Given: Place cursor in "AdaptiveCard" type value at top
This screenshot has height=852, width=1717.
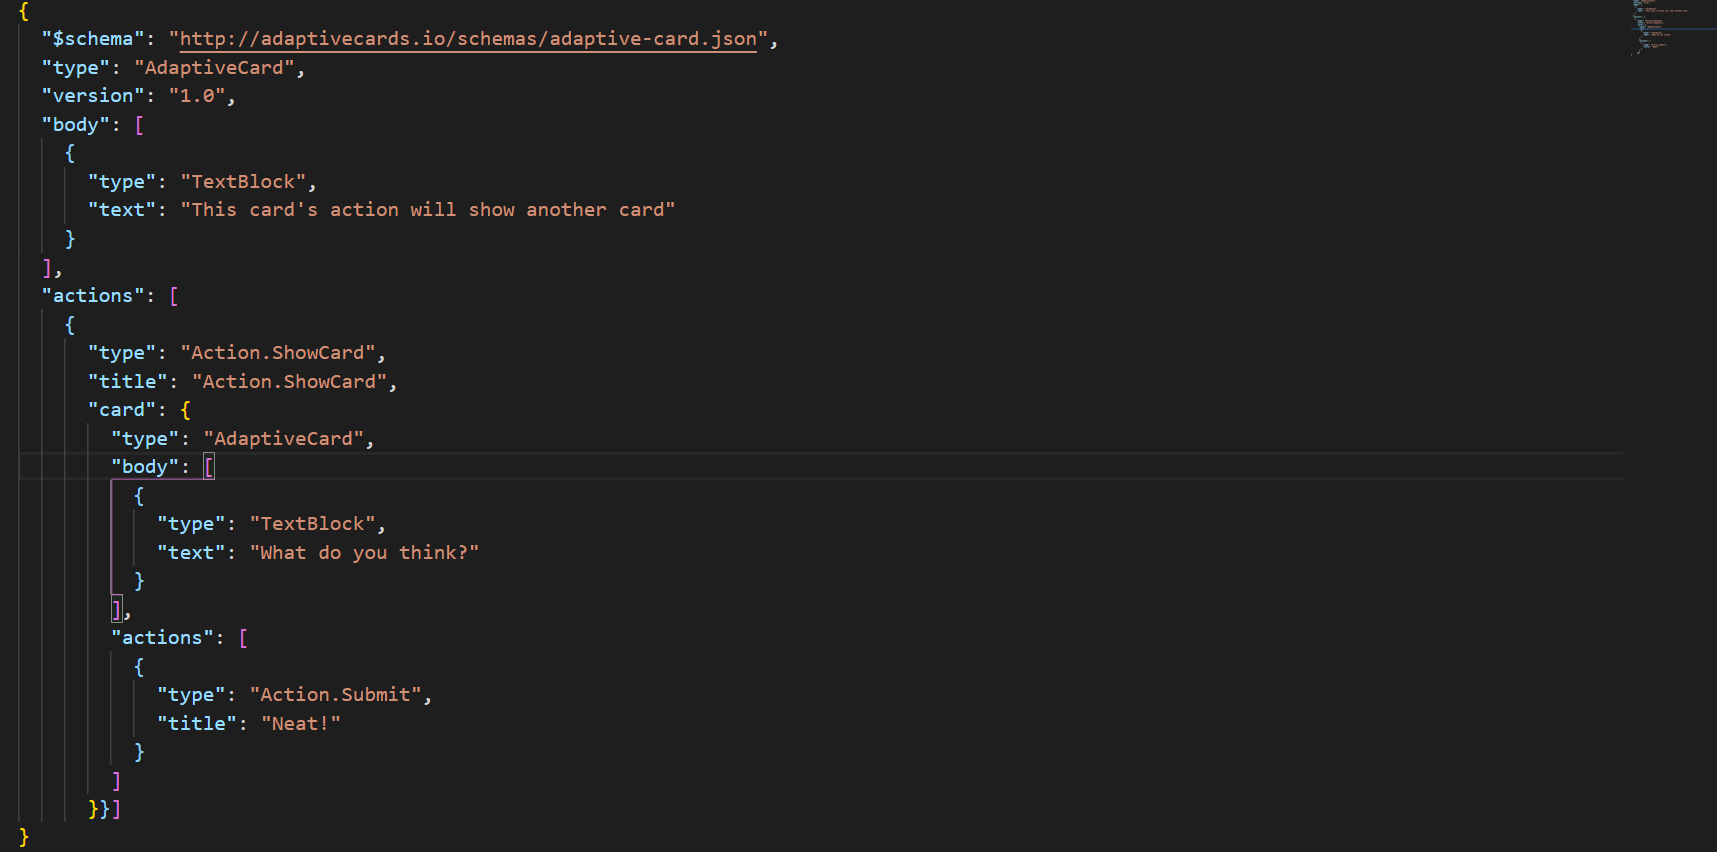Looking at the screenshot, I should [214, 68].
